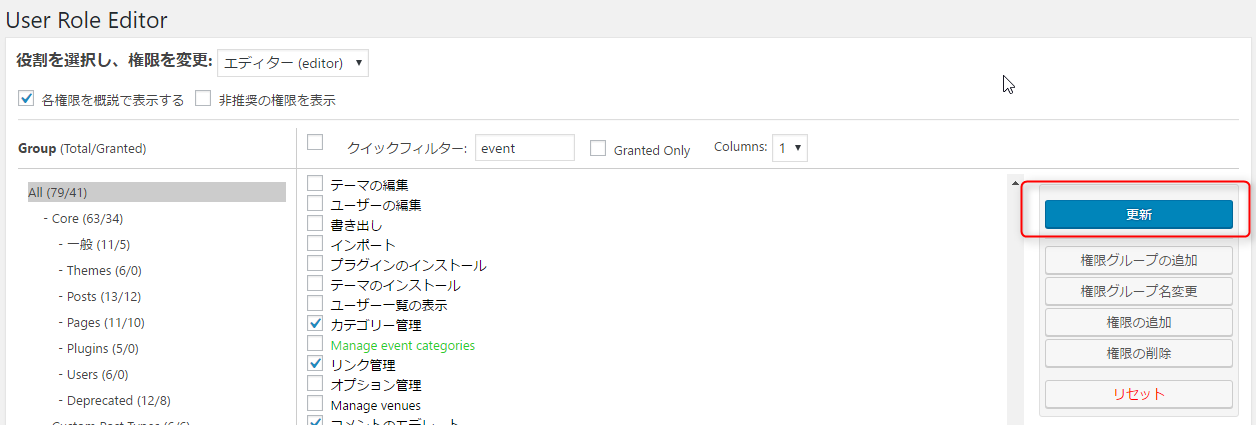
Task: Click the red リセット button
Action: click(1138, 394)
